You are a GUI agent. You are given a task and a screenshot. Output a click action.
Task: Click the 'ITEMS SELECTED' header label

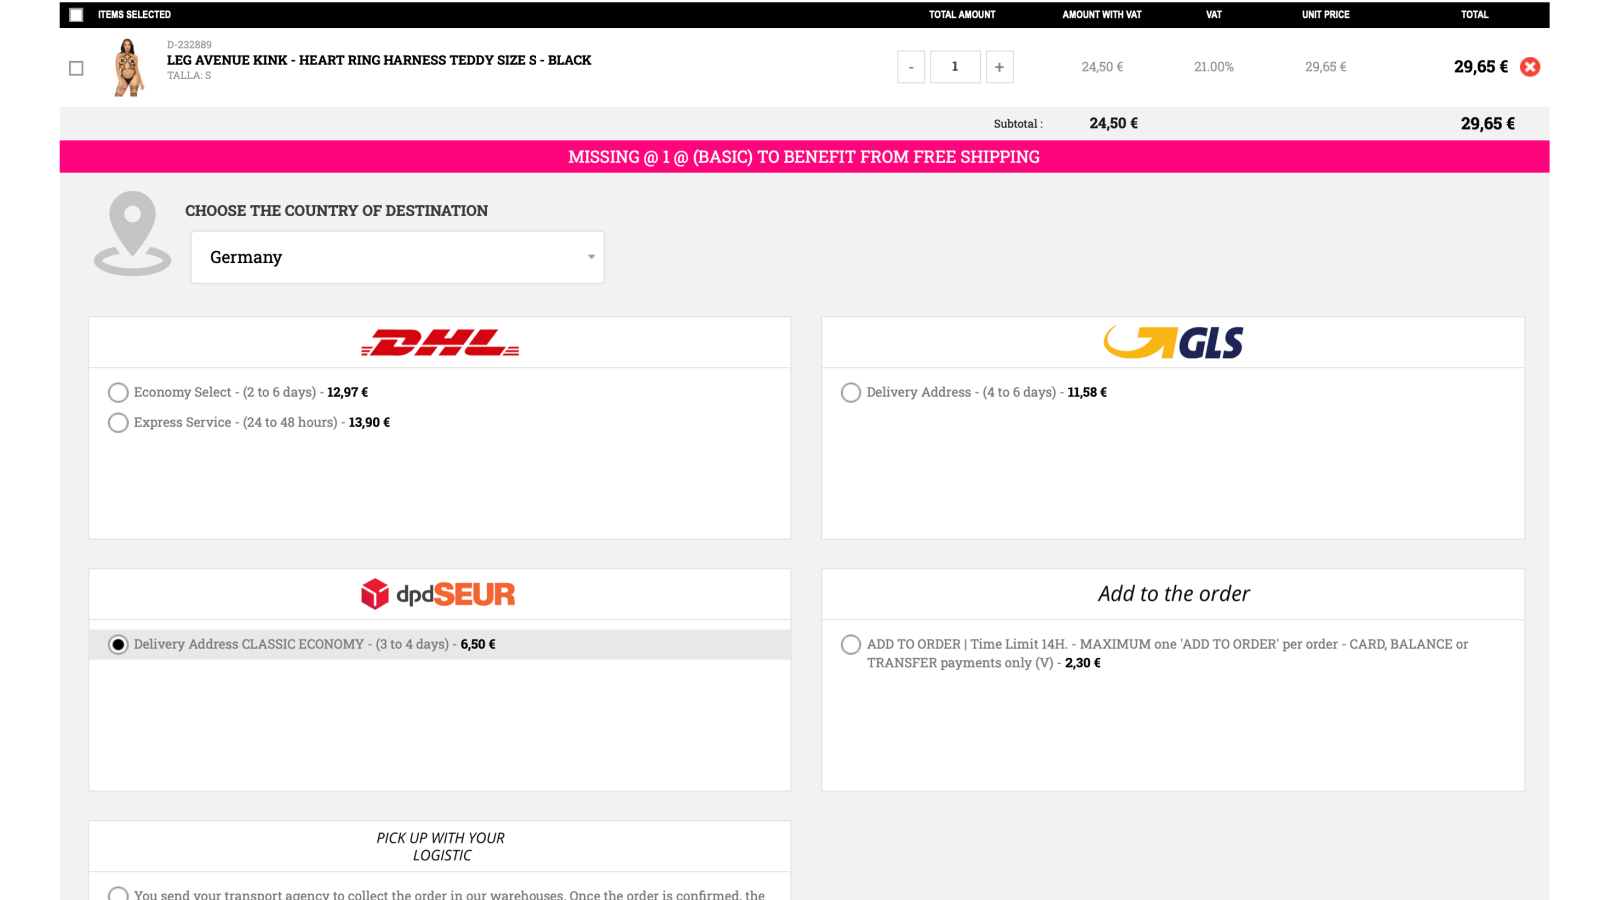(134, 15)
